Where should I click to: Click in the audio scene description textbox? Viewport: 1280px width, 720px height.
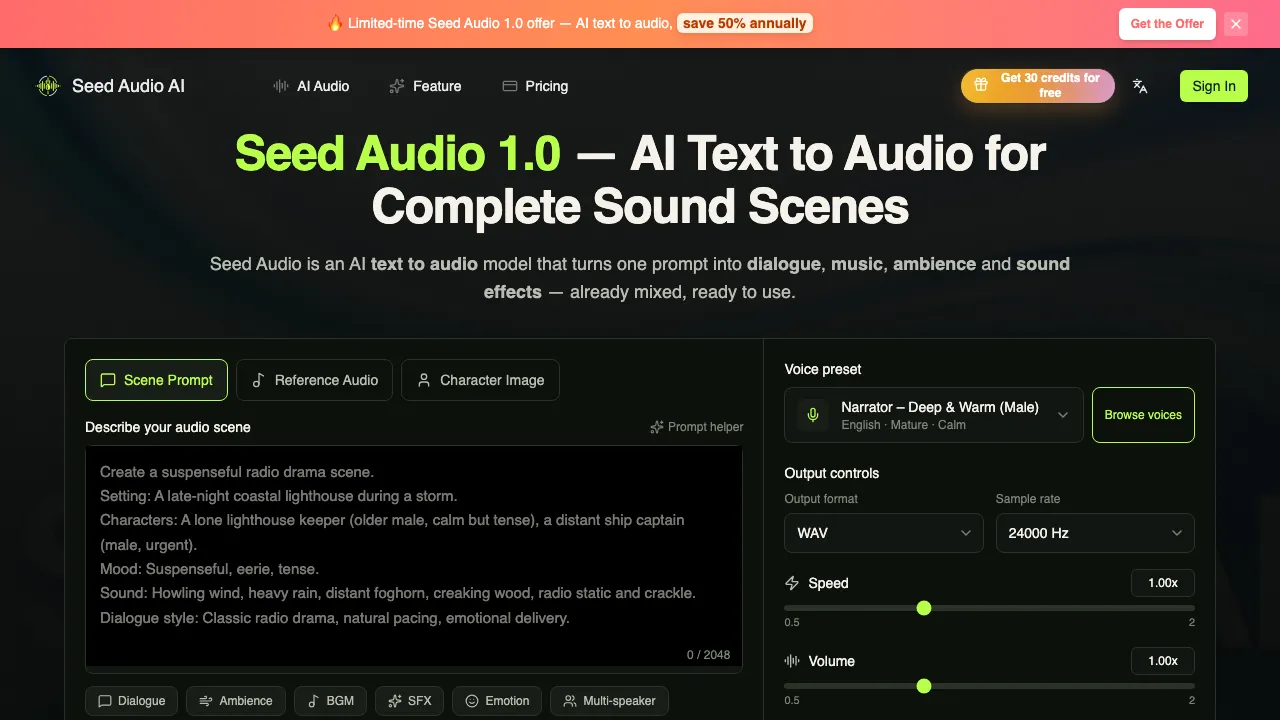tap(414, 558)
